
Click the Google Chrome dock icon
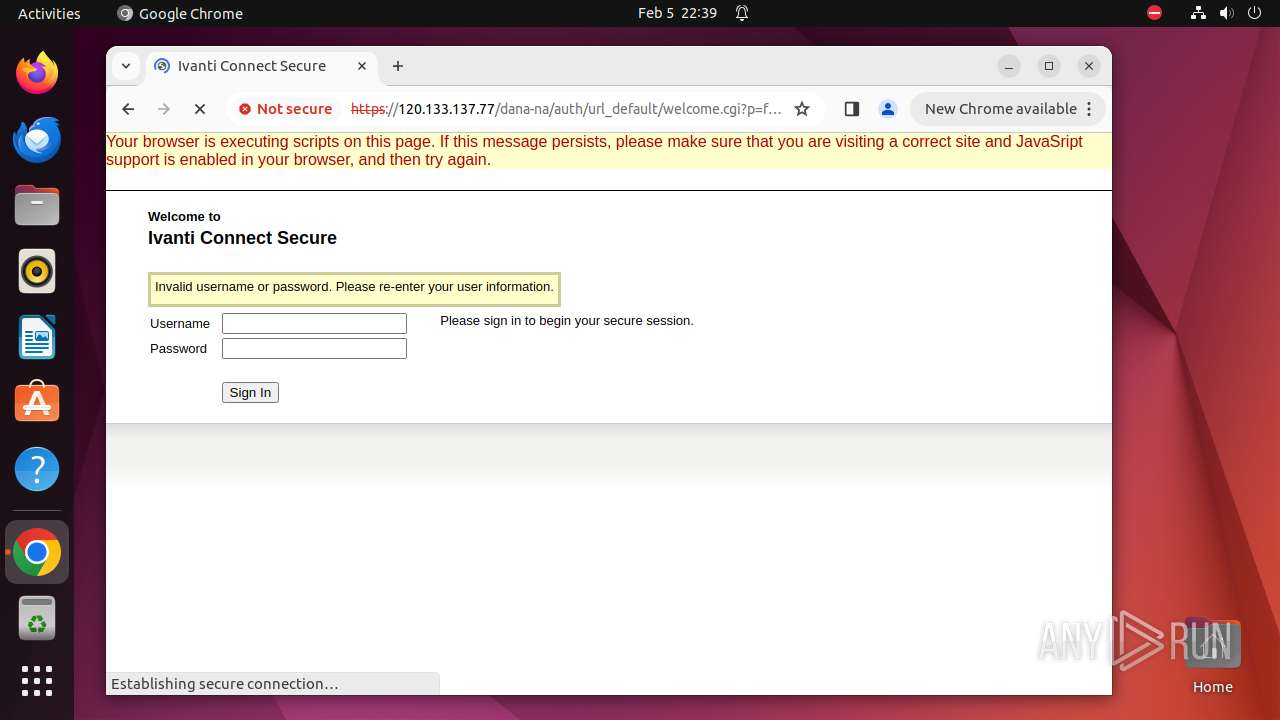[x=37, y=552]
